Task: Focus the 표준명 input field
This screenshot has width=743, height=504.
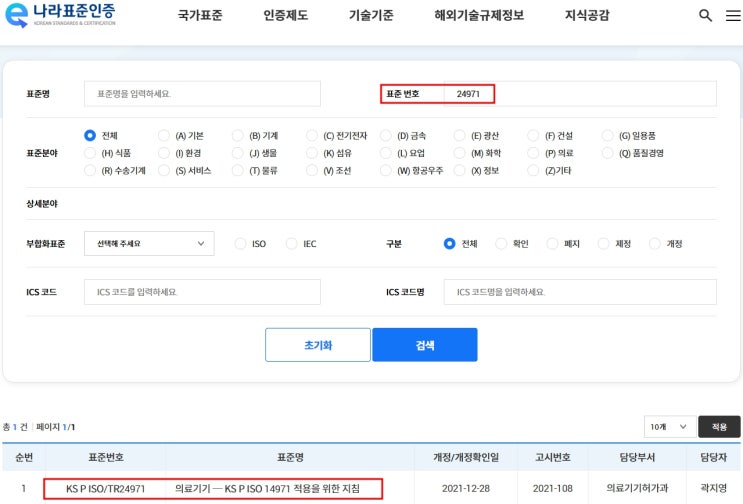Action: (x=202, y=94)
